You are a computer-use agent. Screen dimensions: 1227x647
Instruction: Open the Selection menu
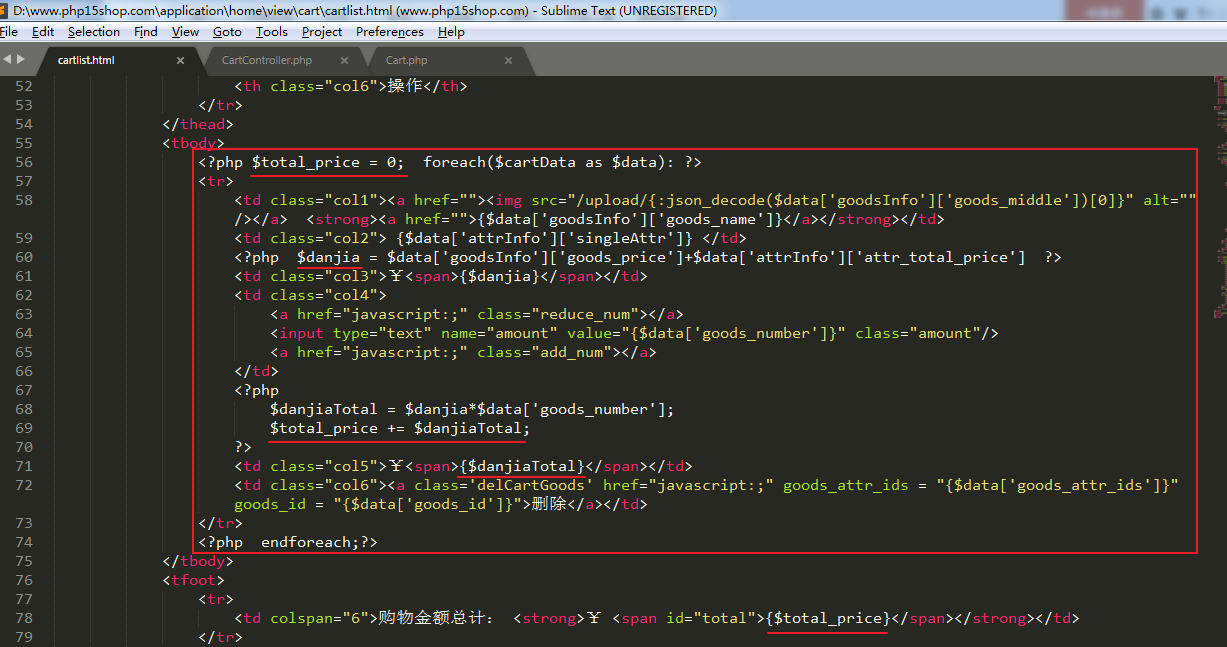tap(94, 32)
